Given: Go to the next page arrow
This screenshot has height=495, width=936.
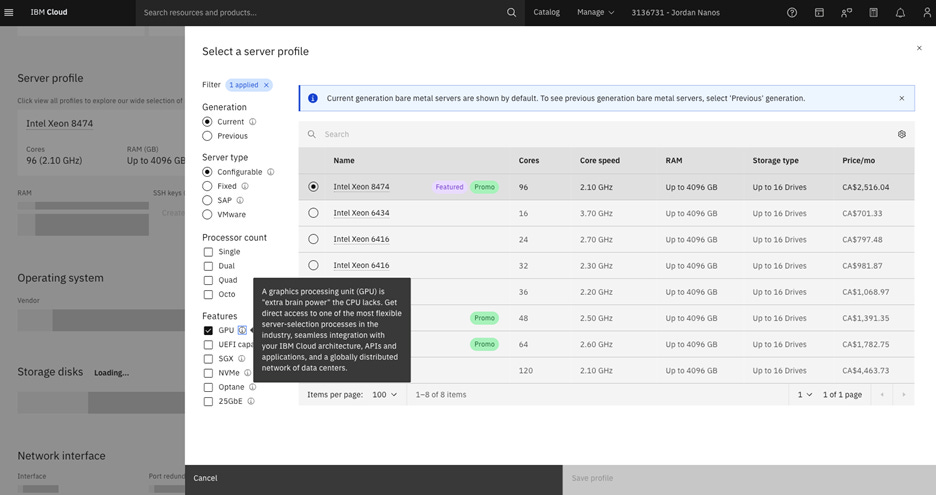Looking at the screenshot, I should pos(903,395).
